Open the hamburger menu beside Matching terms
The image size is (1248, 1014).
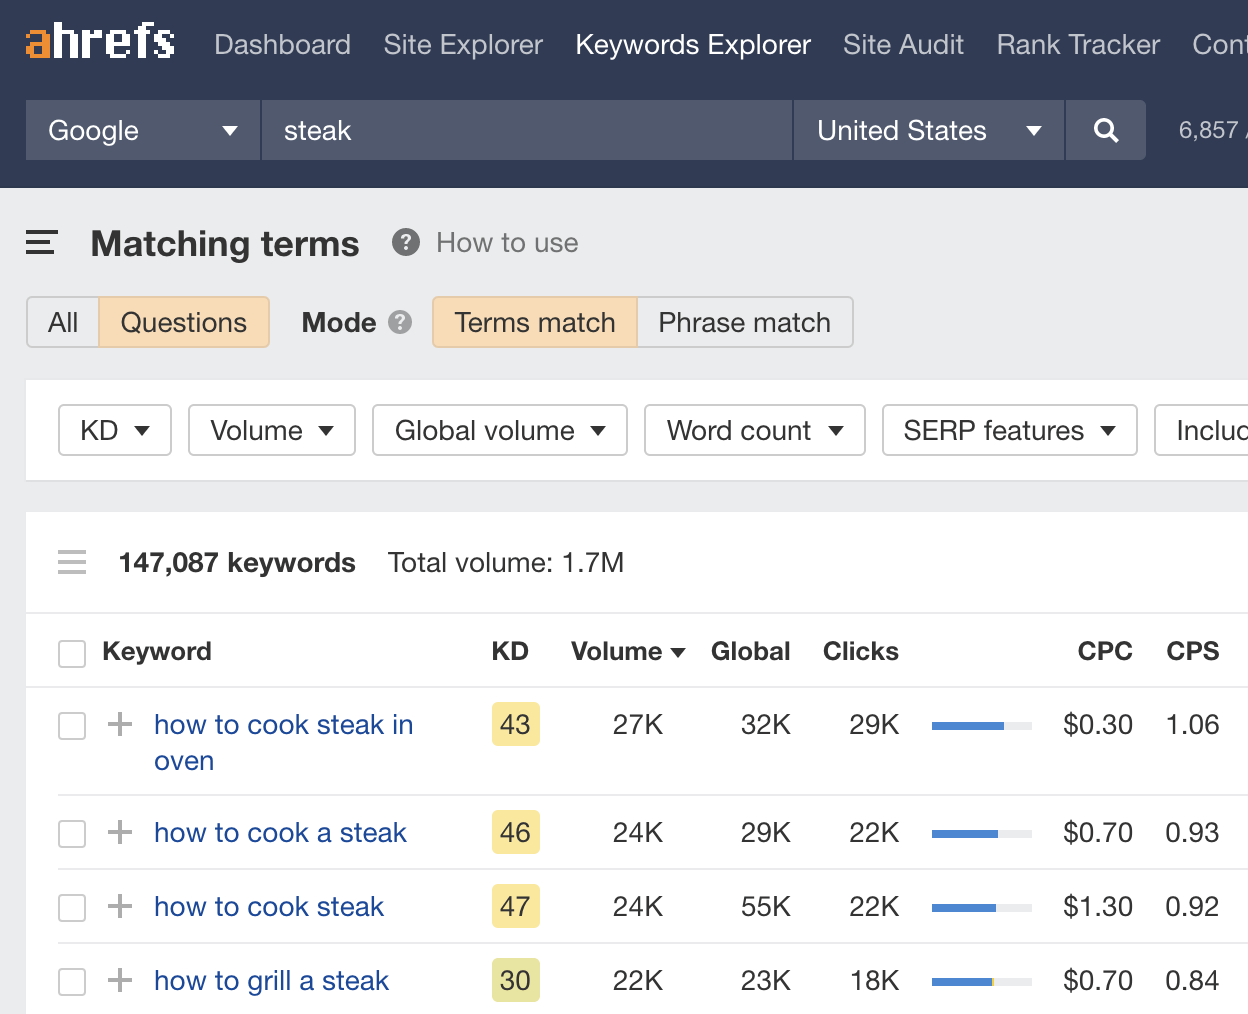pos(41,243)
